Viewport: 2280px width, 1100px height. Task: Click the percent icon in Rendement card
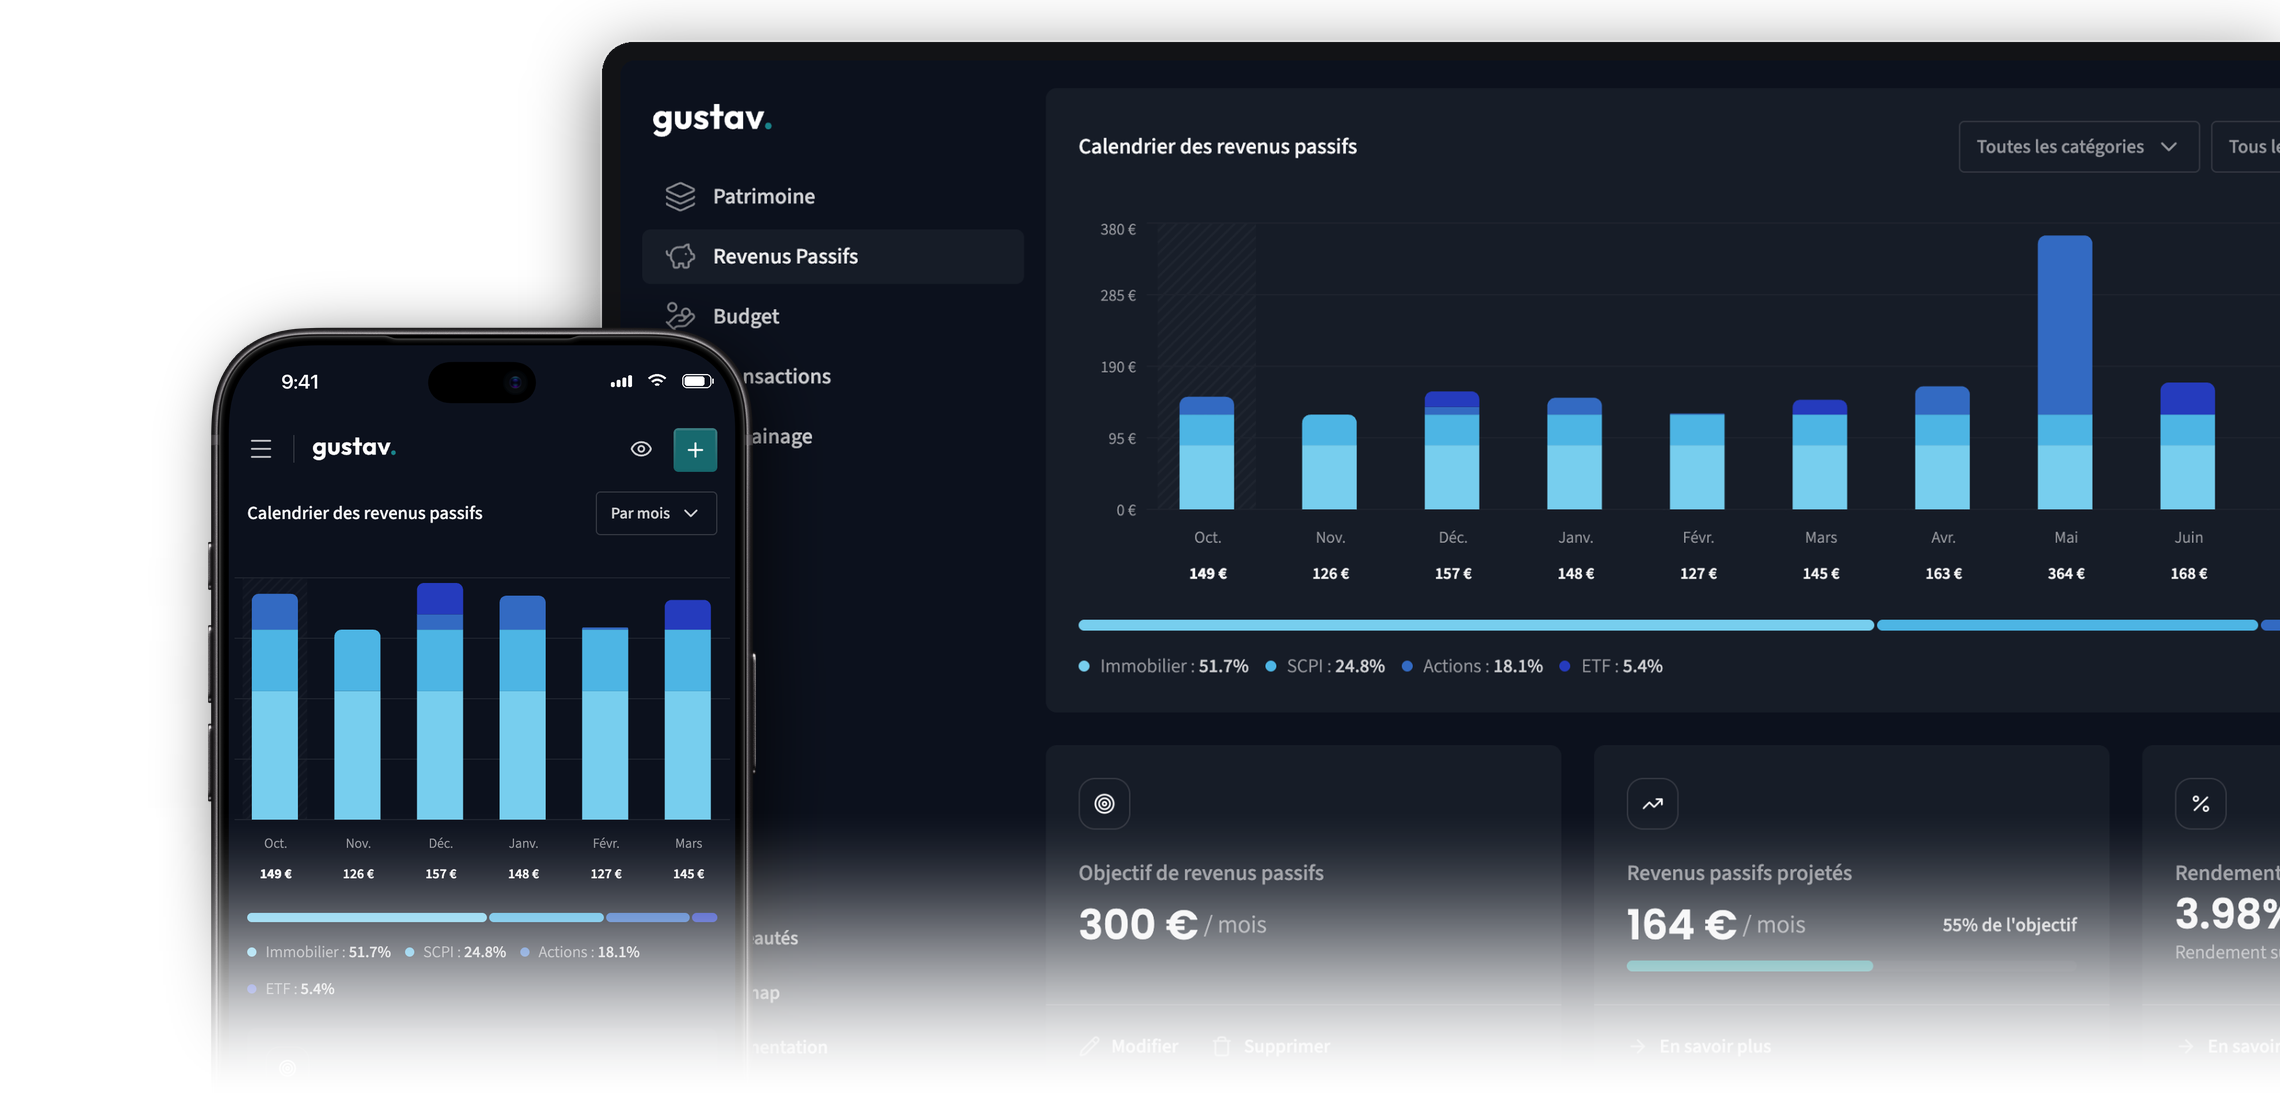click(2200, 803)
